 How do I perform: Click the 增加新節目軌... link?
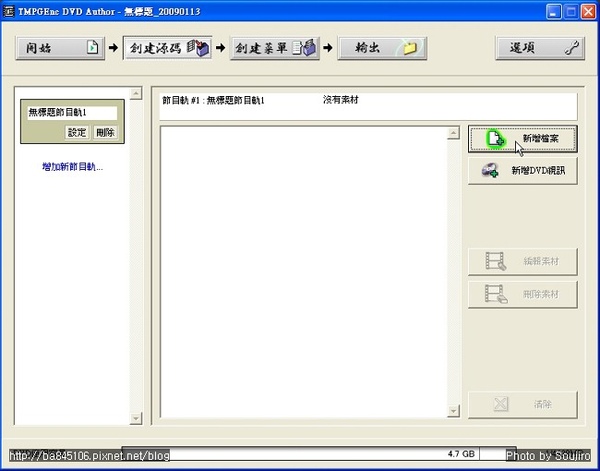[x=72, y=167]
